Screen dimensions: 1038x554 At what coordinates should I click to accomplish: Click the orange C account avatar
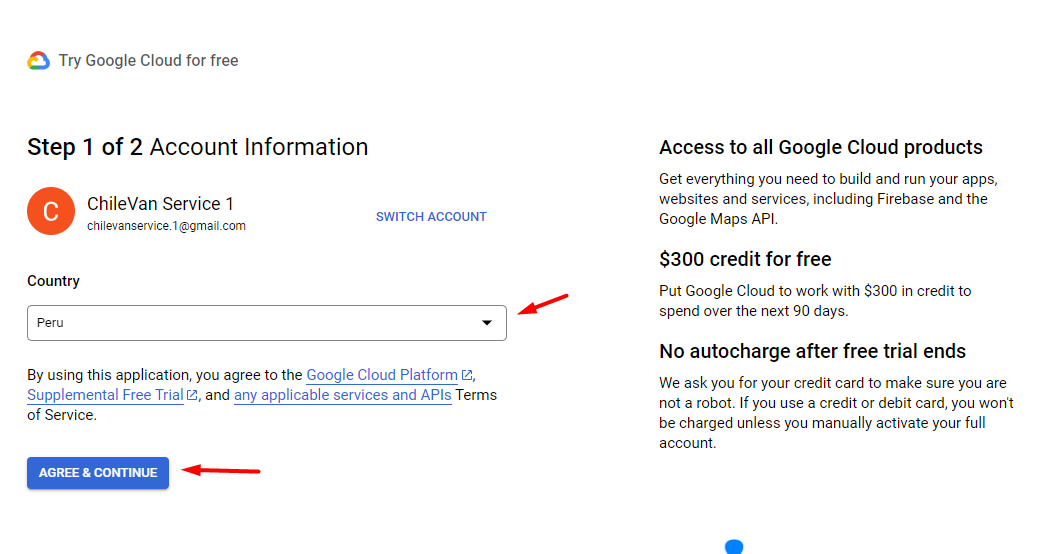click(51, 211)
